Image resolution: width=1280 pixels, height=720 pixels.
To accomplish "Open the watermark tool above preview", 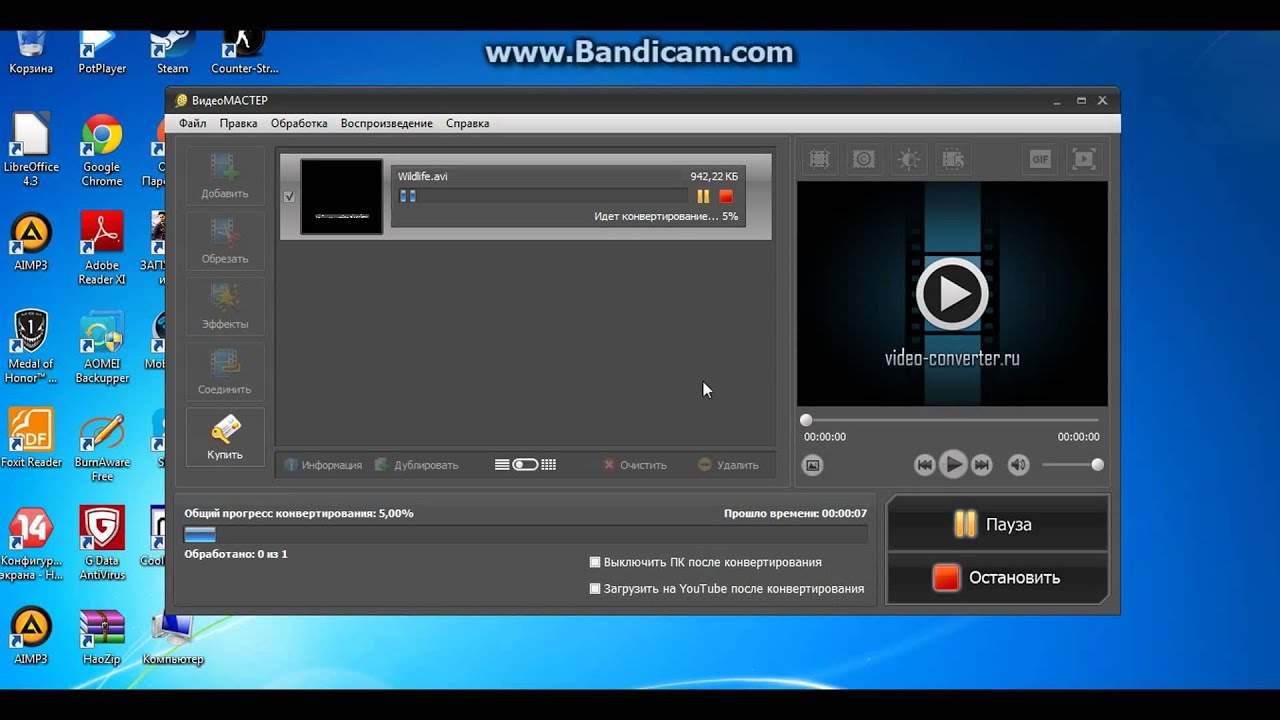I will pos(864,159).
